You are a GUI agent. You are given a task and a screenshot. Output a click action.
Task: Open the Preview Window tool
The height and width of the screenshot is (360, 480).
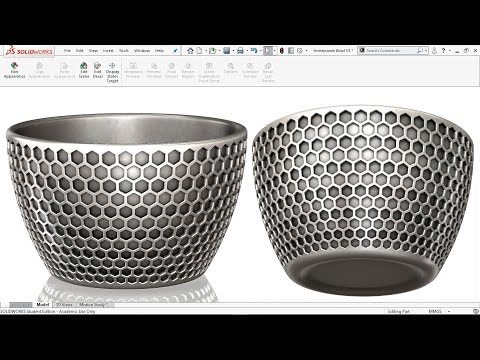tap(154, 70)
